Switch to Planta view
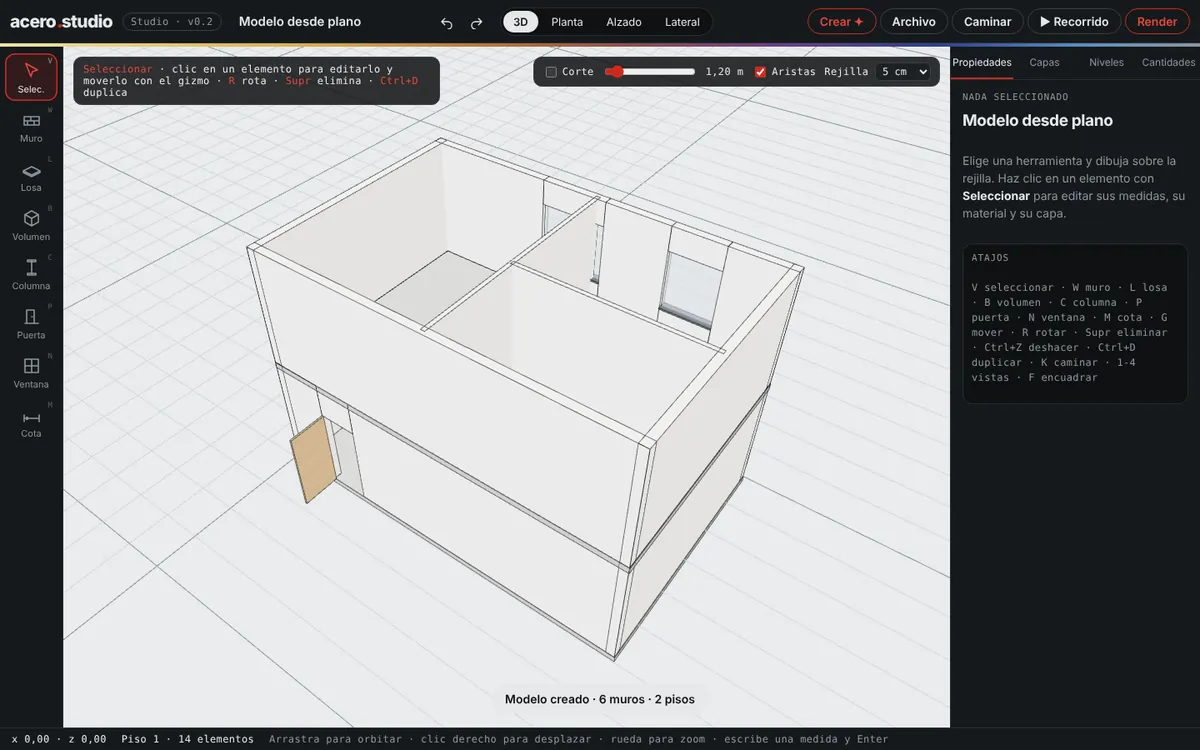 pyautogui.click(x=567, y=22)
